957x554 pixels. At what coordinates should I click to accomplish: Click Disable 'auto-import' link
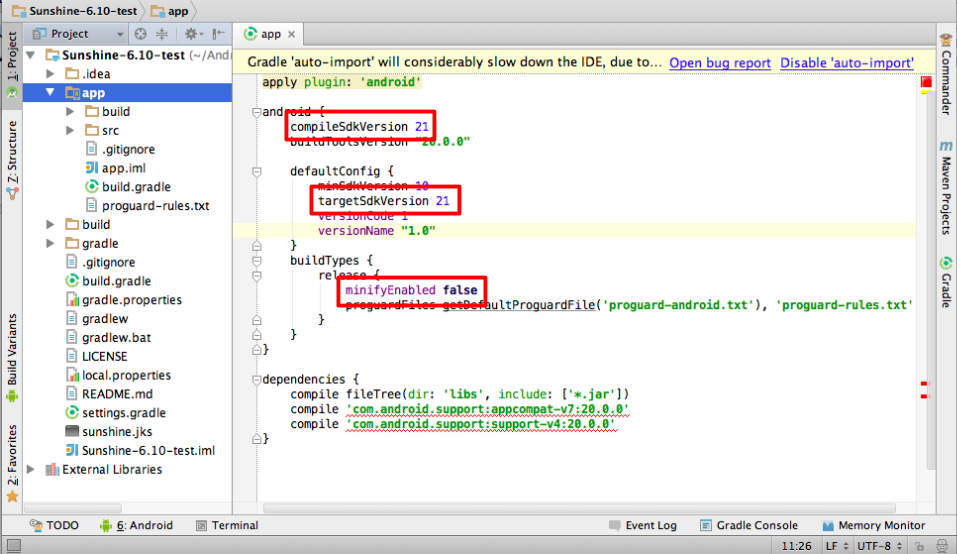pyautogui.click(x=847, y=63)
